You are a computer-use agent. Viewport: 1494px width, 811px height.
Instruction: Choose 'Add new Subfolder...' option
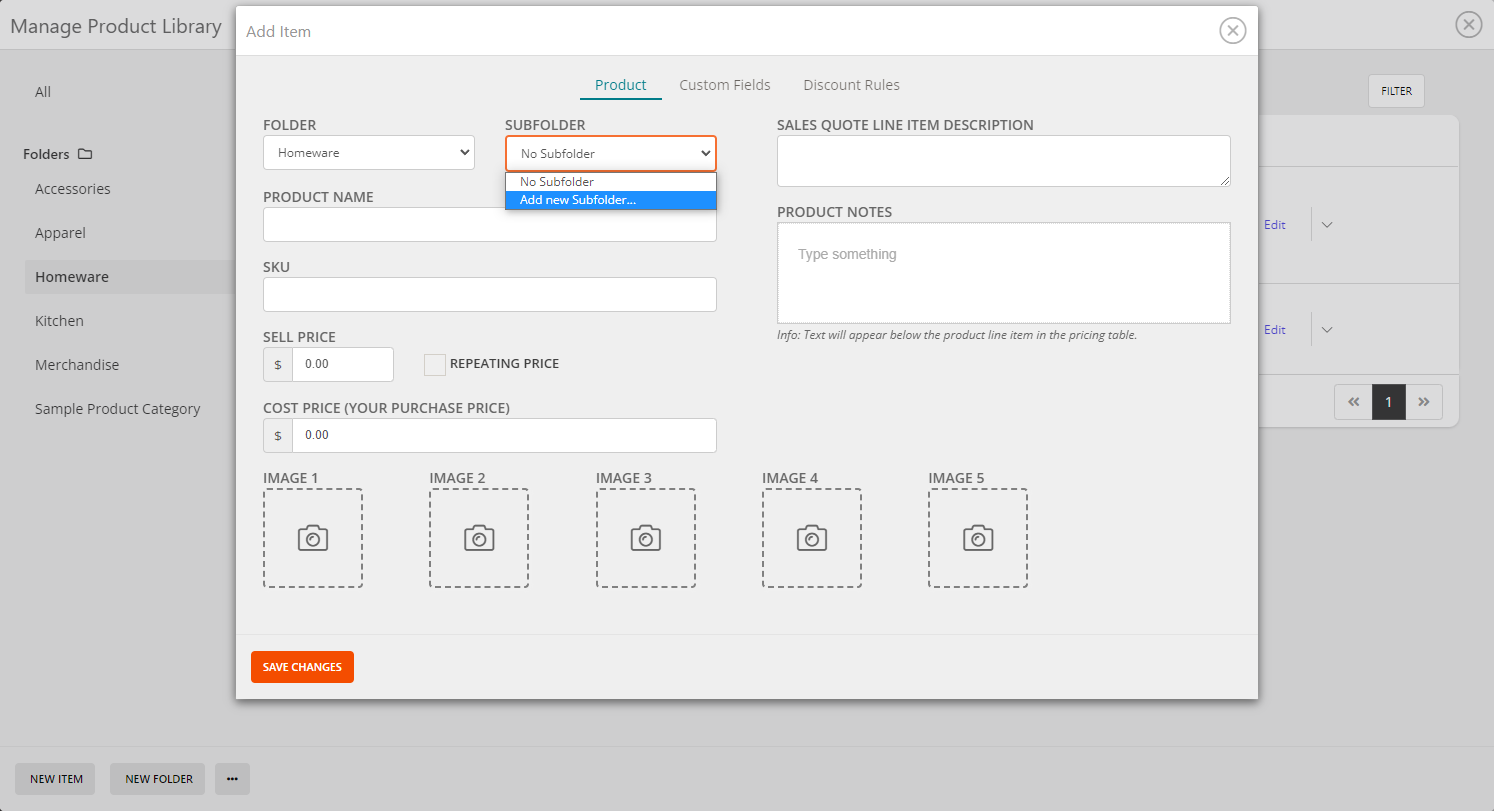610,200
